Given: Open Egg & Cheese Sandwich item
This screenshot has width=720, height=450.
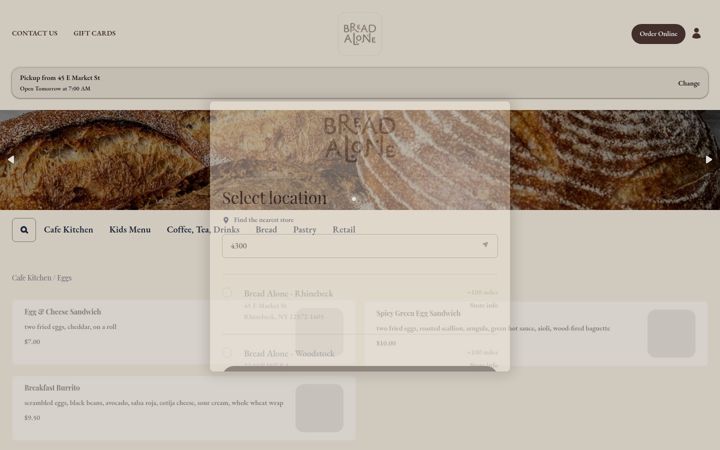Looking at the screenshot, I should (184, 332).
